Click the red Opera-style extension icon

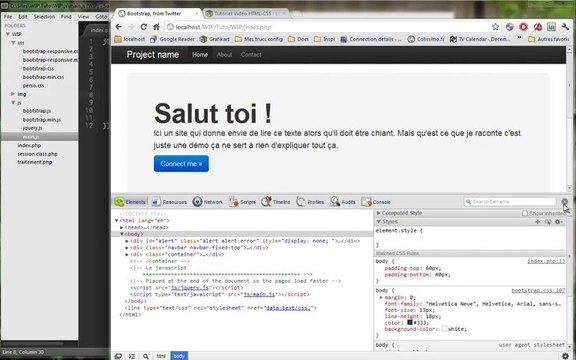[523, 26]
